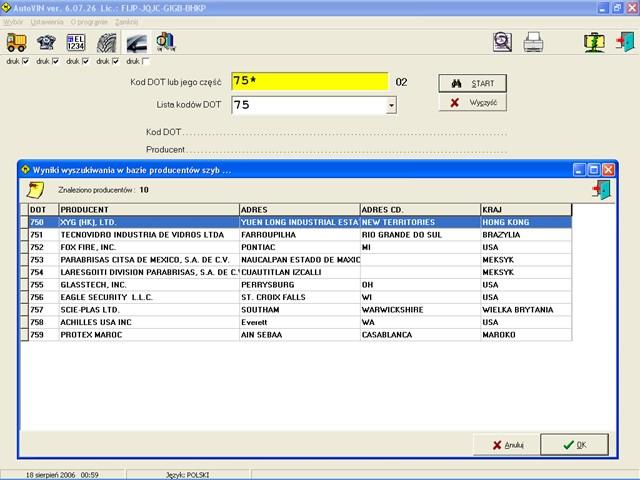This screenshot has width=640, height=480.
Task: Enable druk checkbox under car glass icon
Action: (x=146, y=61)
